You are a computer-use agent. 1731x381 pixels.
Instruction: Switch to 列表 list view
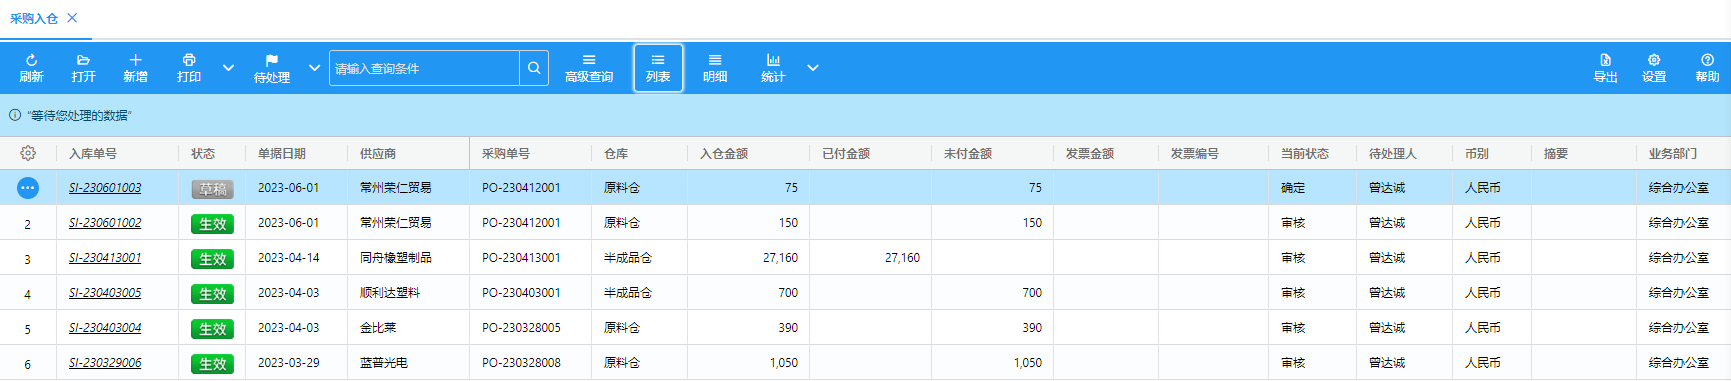[658, 68]
